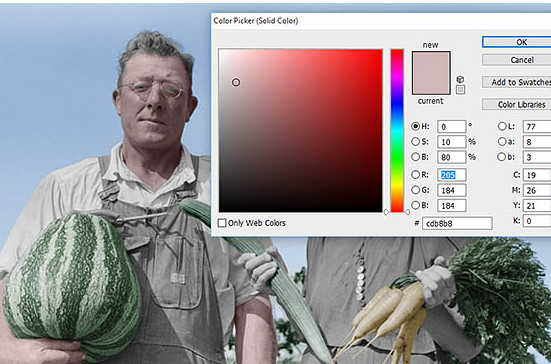This screenshot has width=551, height=364.
Task: Select the R red radio button
Action: point(415,175)
